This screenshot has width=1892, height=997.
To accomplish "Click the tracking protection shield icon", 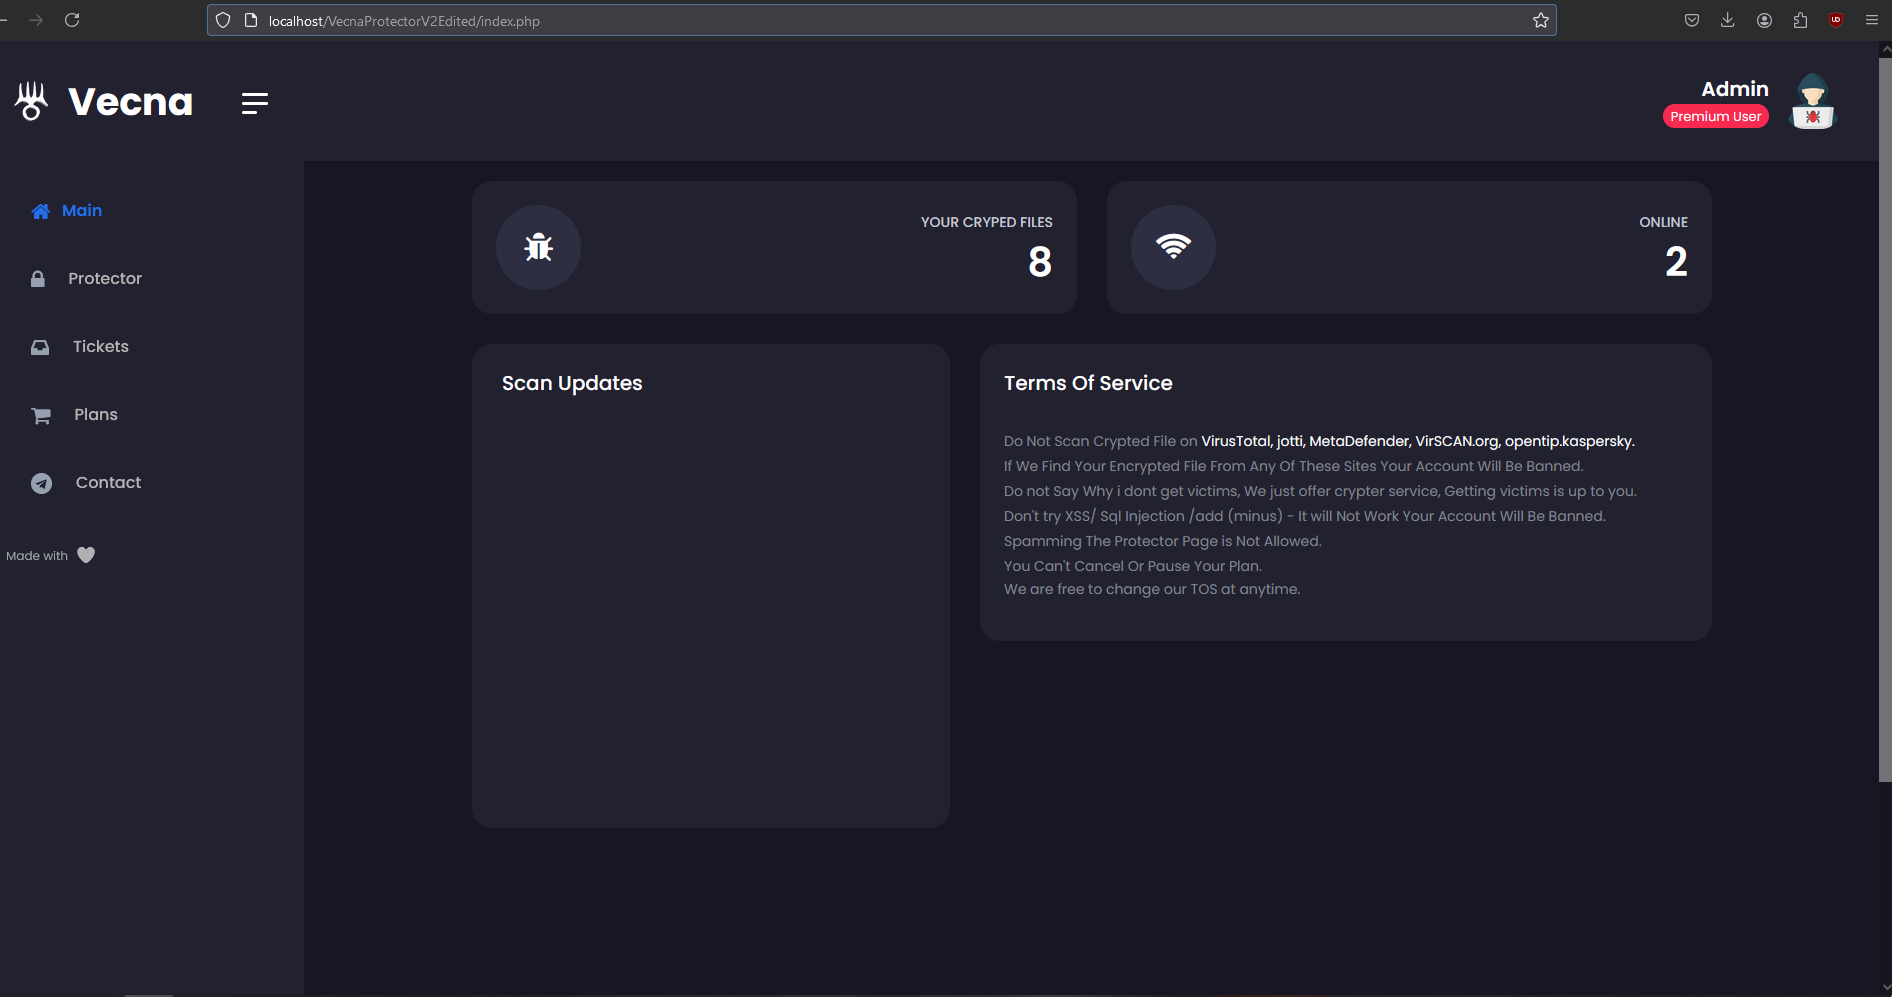I will (223, 20).
